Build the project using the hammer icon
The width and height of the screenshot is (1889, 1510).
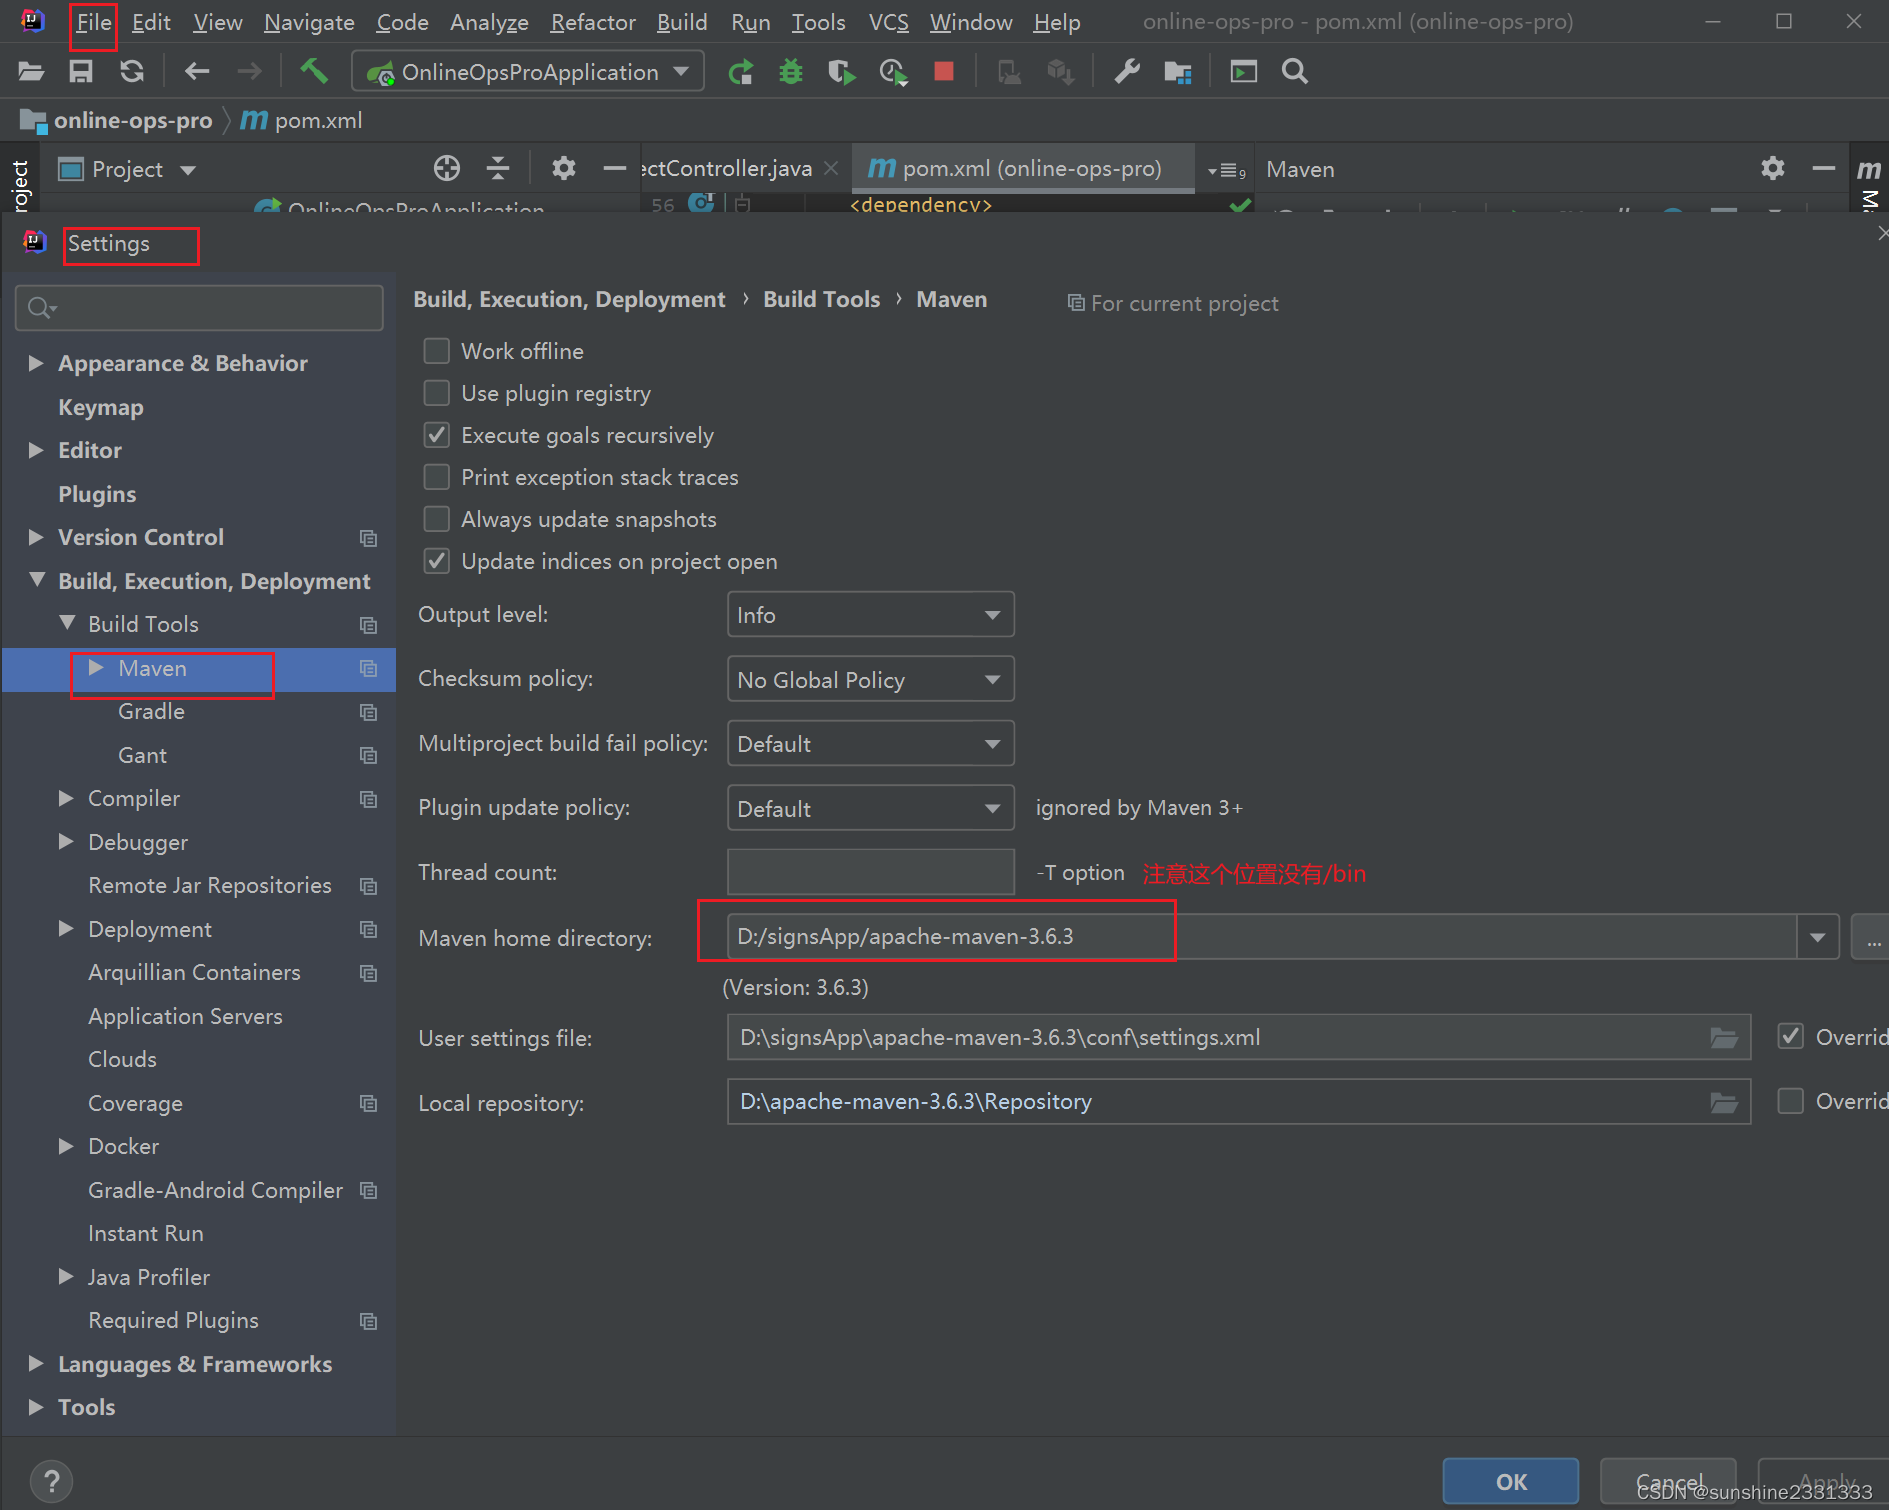[x=314, y=71]
